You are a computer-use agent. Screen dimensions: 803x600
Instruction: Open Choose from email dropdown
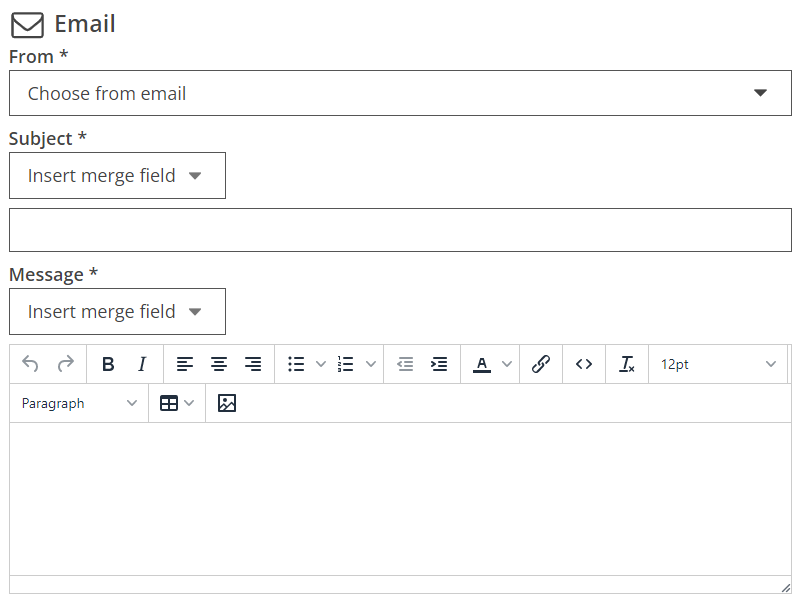[400, 93]
